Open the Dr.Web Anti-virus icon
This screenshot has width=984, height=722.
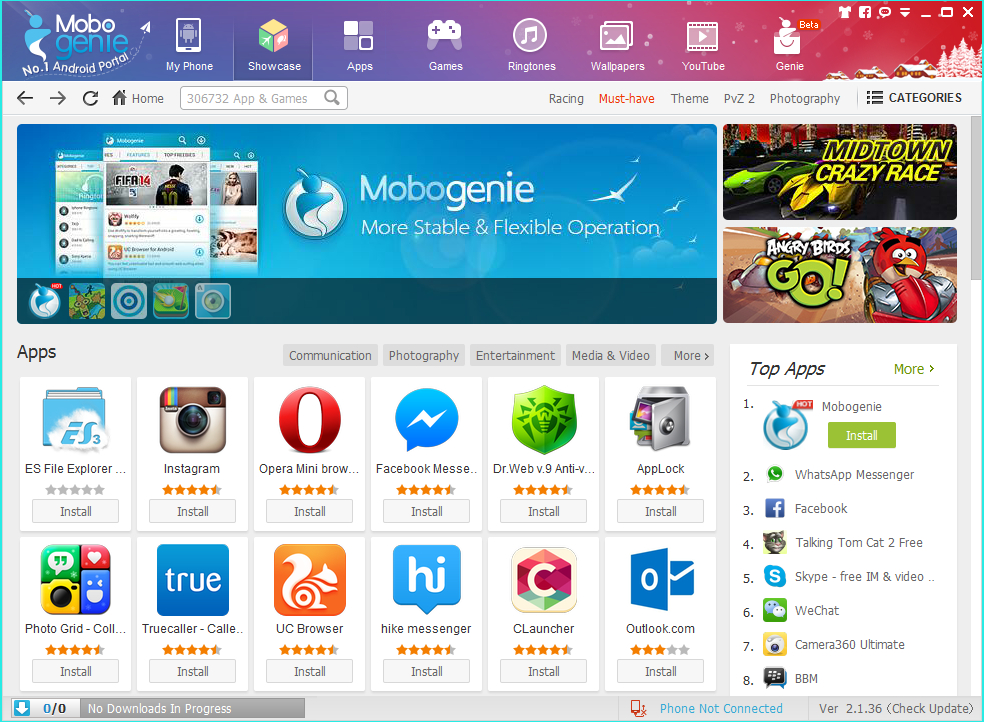(543, 419)
